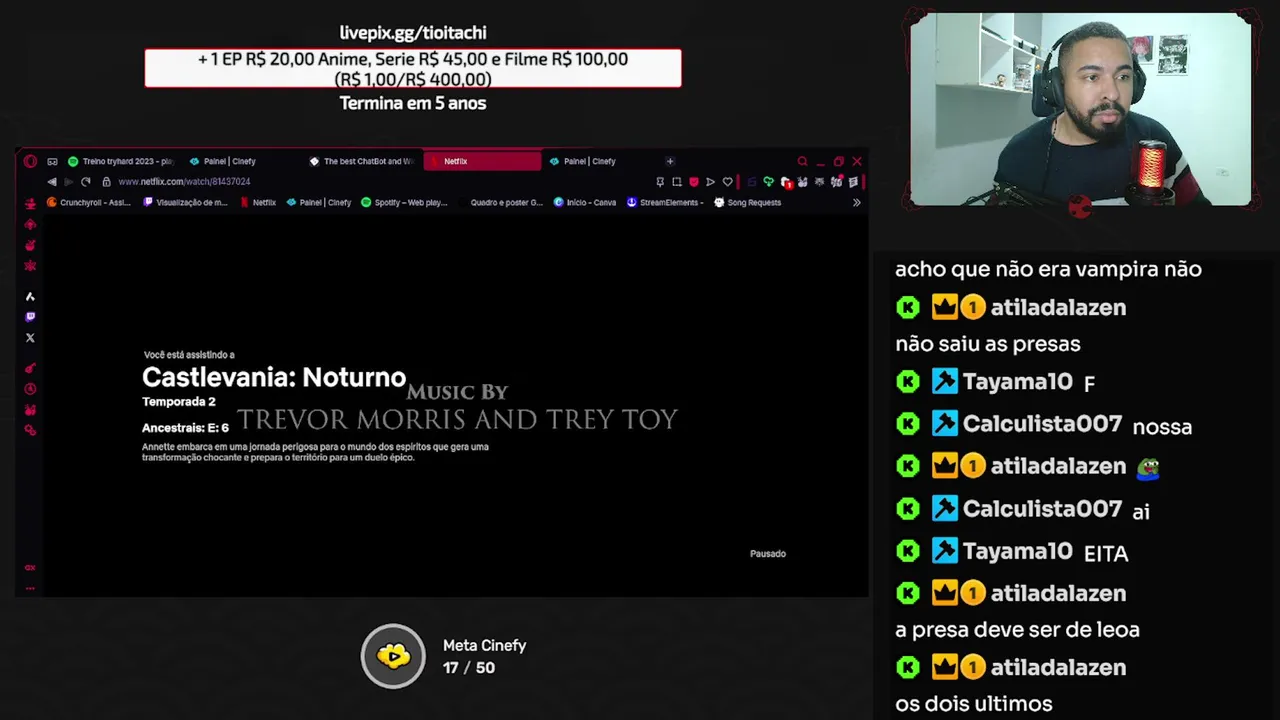The image size is (1280, 720).
Task: Open the history clock icon in sidebar
Action: [x=30, y=389]
